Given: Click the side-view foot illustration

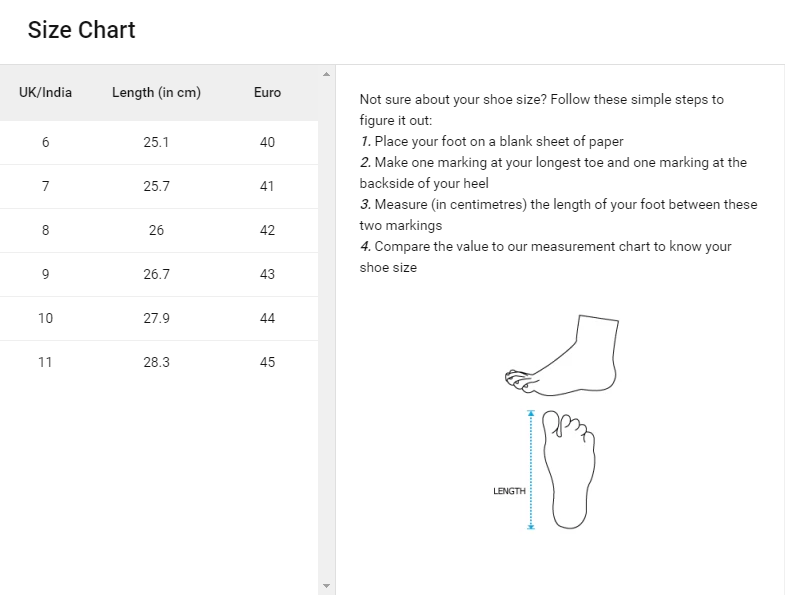Looking at the screenshot, I should click(x=562, y=356).
